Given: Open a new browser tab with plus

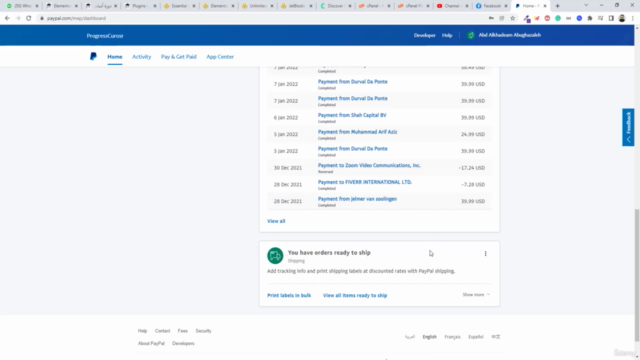Looking at the screenshot, I should pos(558,6).
